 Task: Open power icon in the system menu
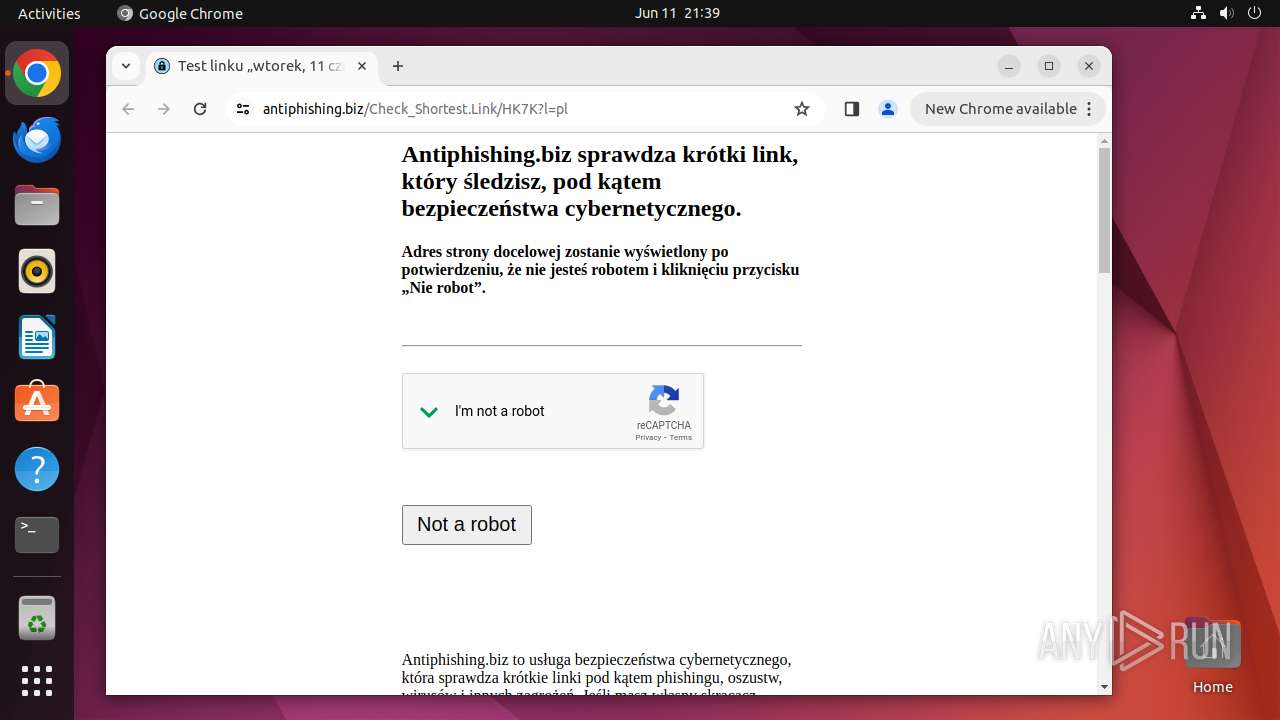[x=1255, y=13]
